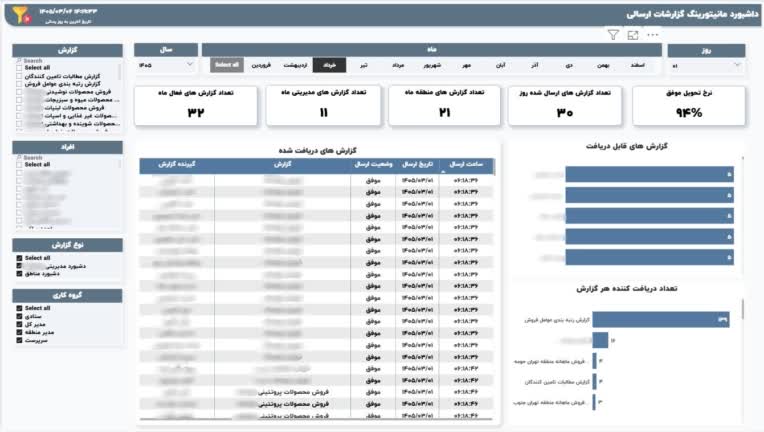The image size is (764, 432).
Task: Uncheck مدیر منطقه checkbox
Action: coord(19,332)
